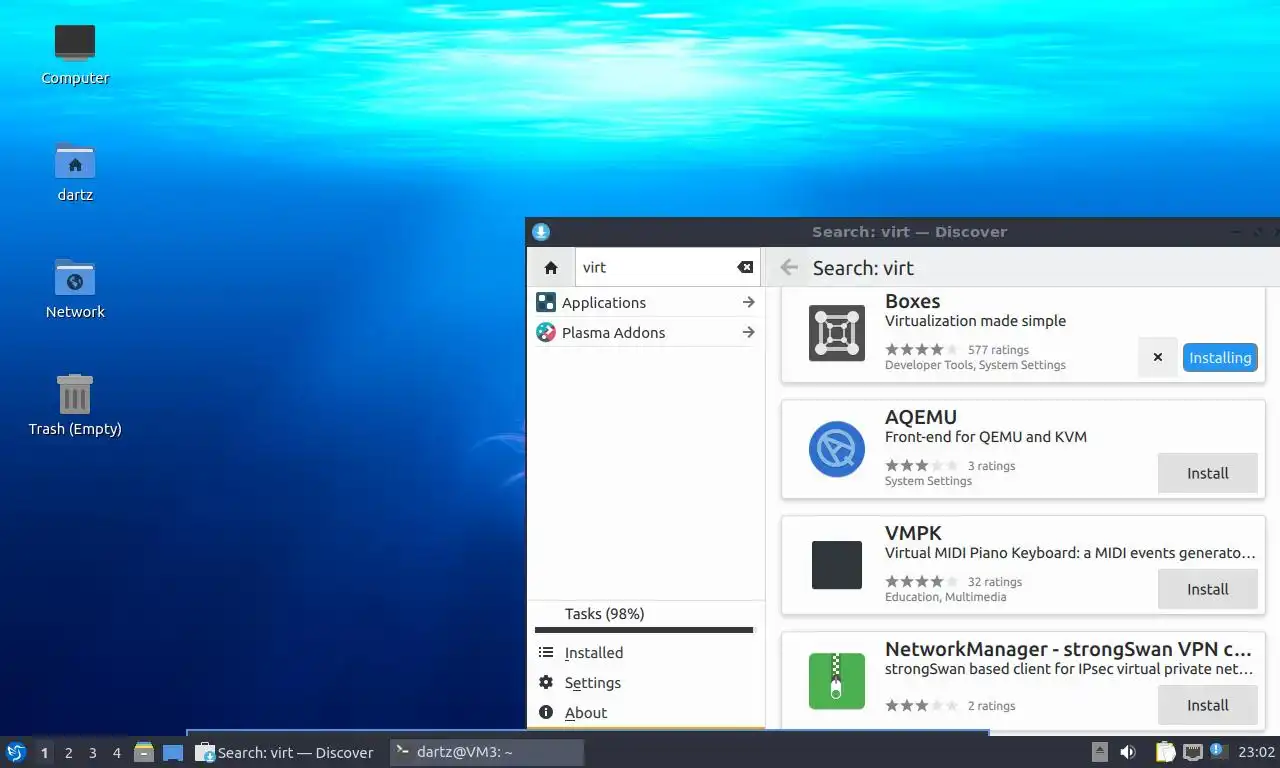The height and width of the screenshot is (768, 1280).
Task: Click the Discover title bar icon
Action: coord(541,232)
